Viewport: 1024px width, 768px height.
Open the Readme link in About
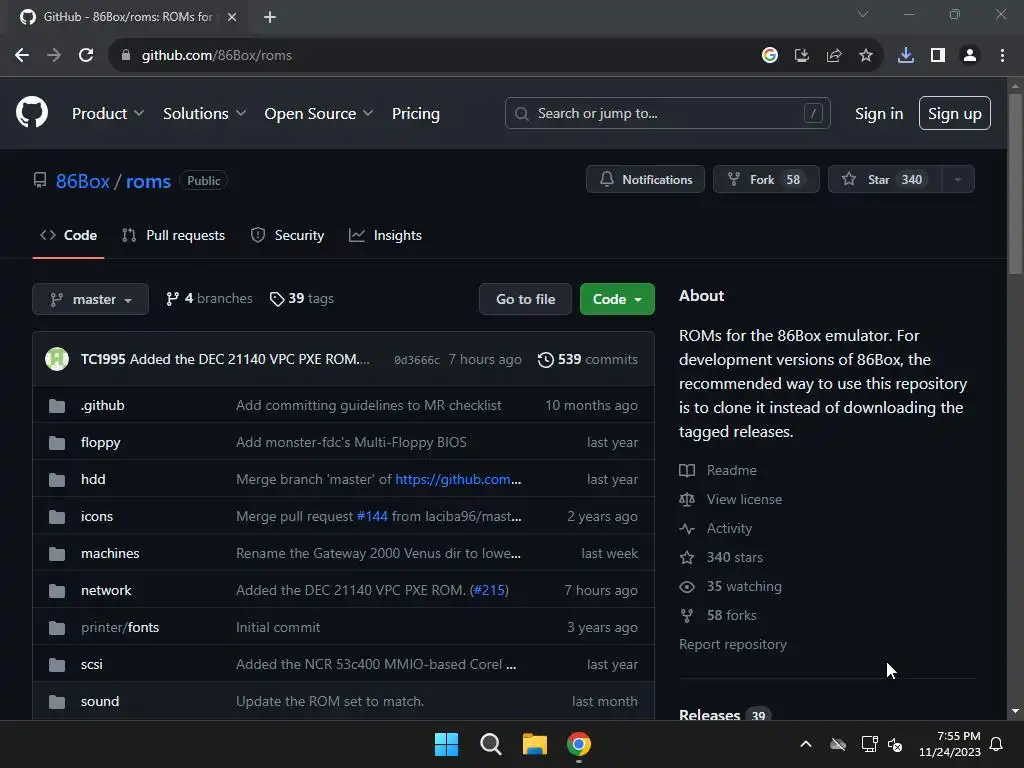(x=731, y=470)
